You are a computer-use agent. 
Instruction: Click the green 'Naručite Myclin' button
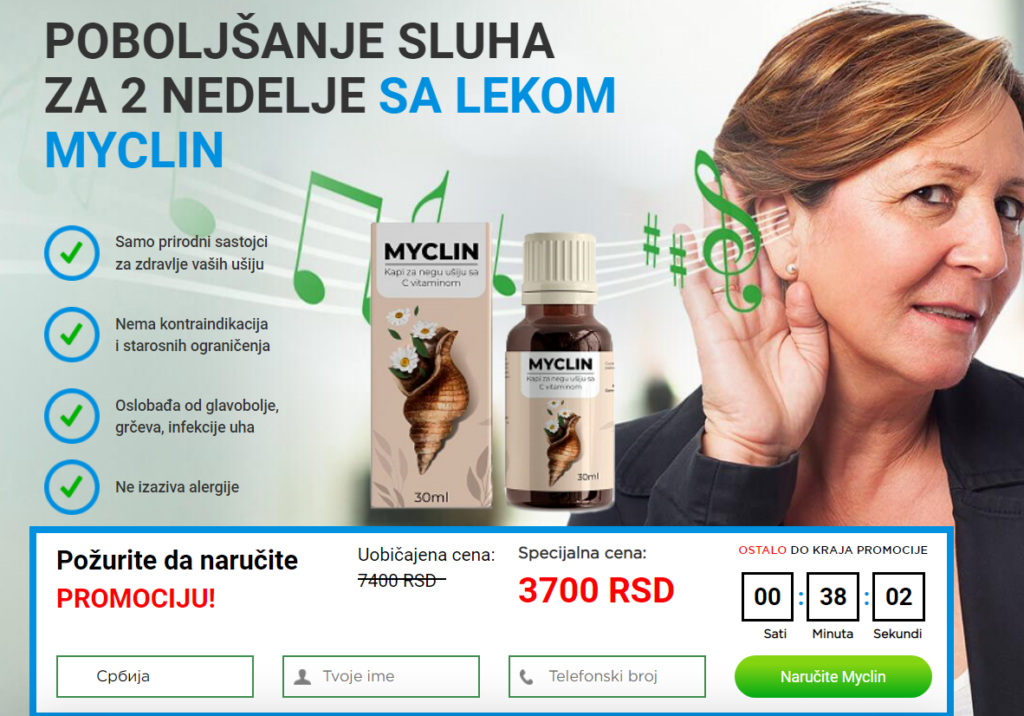click(833, 676)
